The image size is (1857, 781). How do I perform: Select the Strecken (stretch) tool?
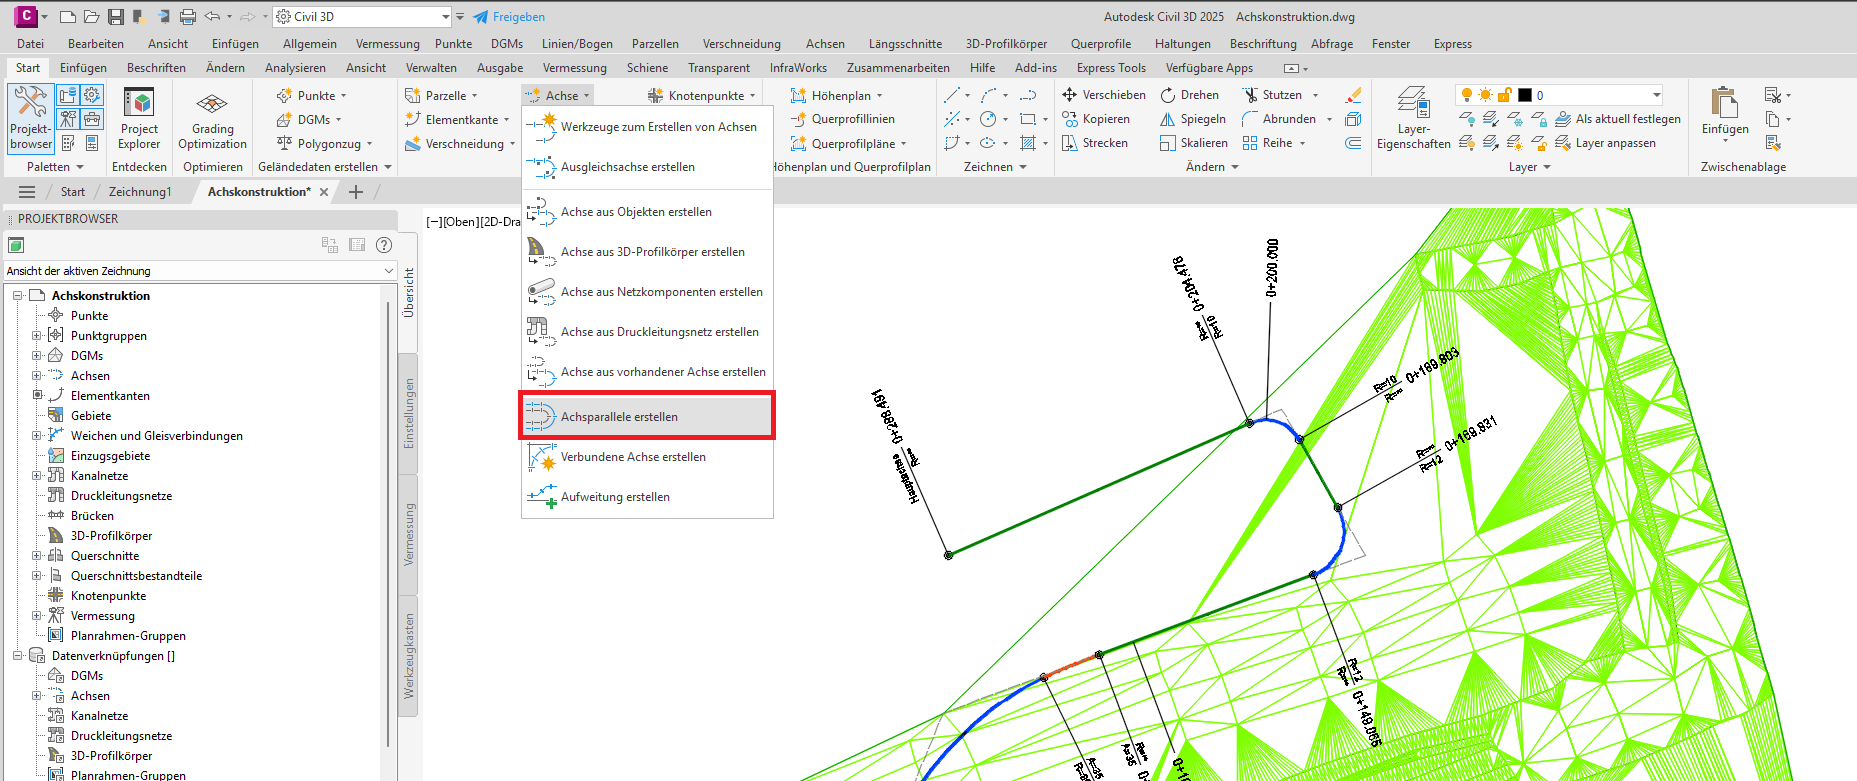(x=1094, y=143)
